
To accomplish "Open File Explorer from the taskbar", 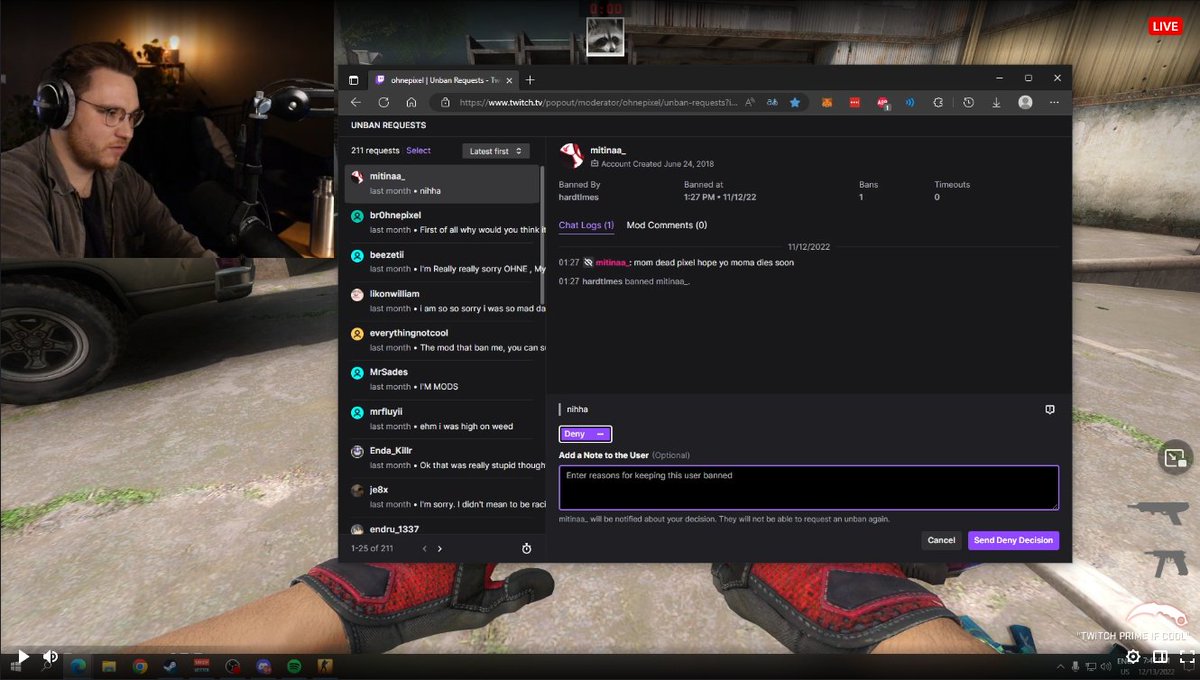I will [108, 665].
